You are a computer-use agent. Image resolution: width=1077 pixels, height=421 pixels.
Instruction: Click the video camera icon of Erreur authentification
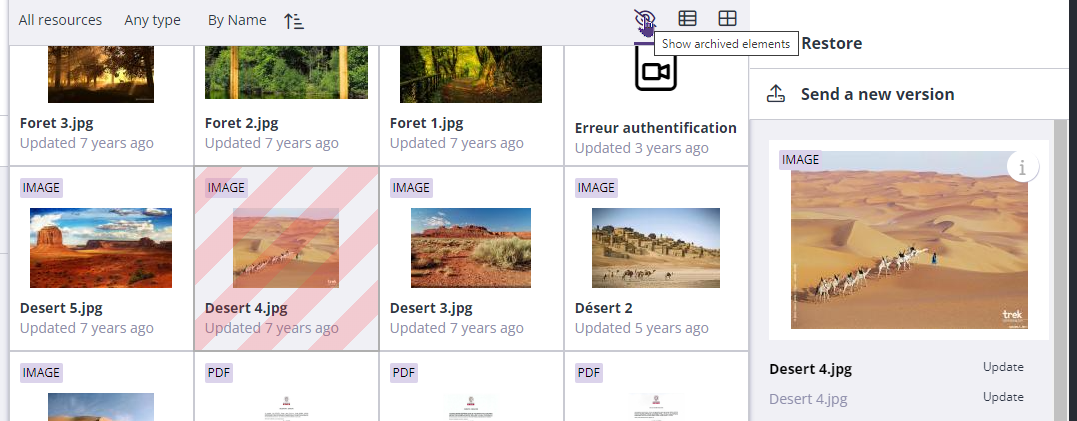click(x=656, y=71)
